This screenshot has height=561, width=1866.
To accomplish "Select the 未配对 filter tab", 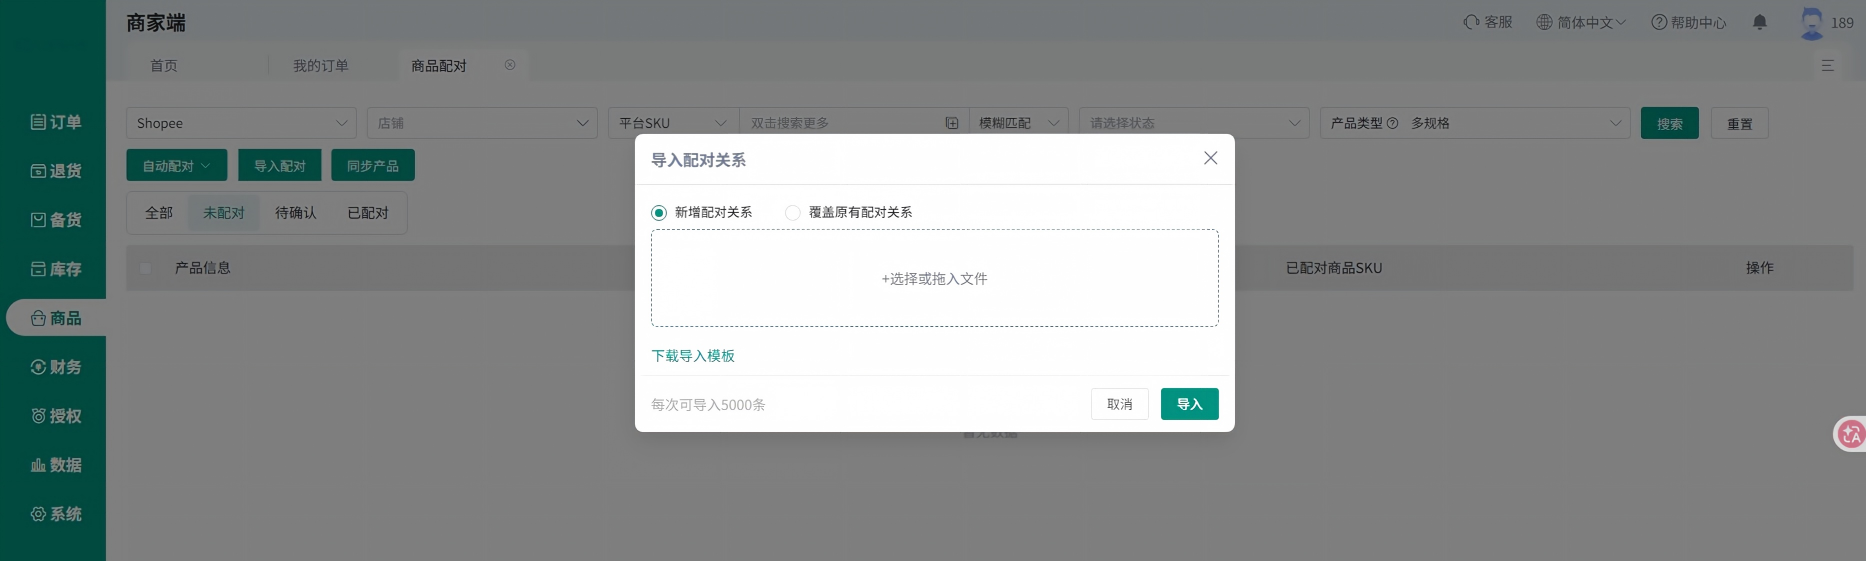I will pyautogui.click(x=224, y=213).
